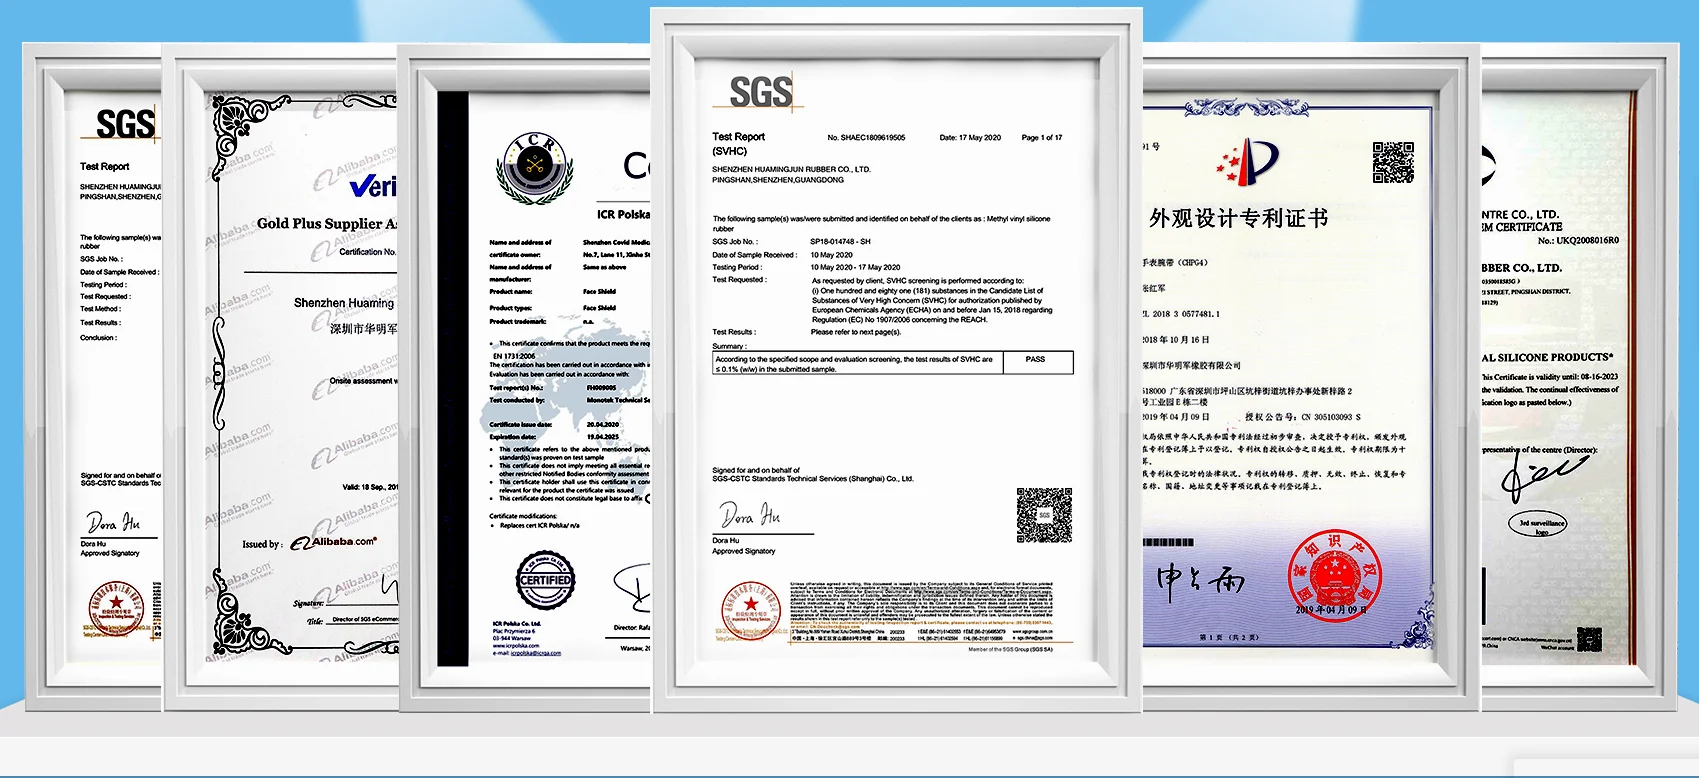Click the black barcode on the patent certificate
This screenshot has height=778, width=1699.
coord(1168,542)
